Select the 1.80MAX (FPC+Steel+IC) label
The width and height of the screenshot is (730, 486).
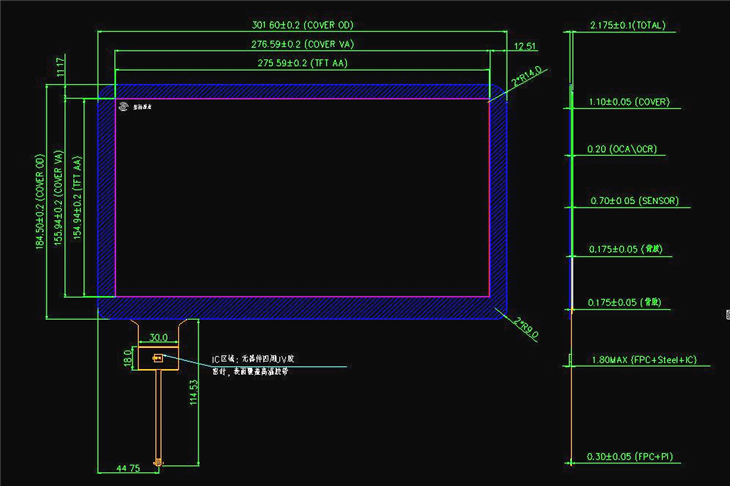click(644, 359)
